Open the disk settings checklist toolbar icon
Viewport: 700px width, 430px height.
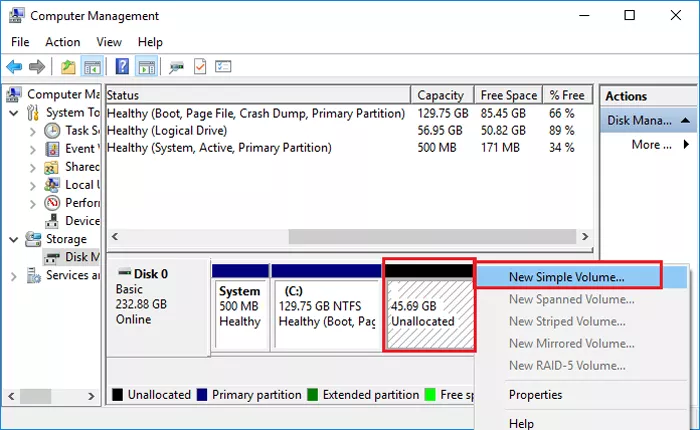coord(224,67)
